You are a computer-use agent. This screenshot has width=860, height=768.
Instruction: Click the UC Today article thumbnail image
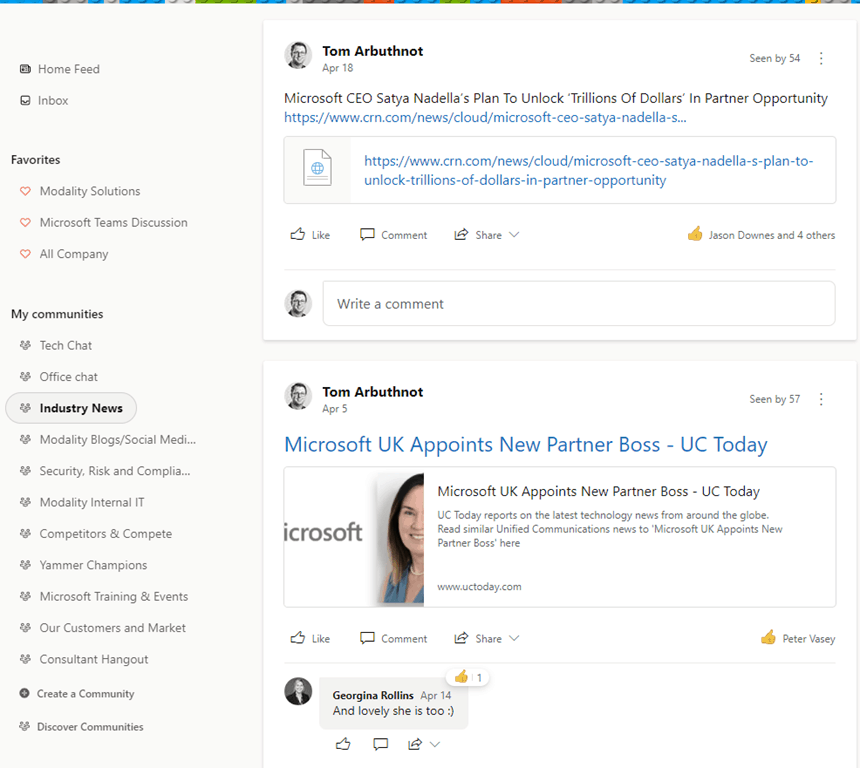354,537
